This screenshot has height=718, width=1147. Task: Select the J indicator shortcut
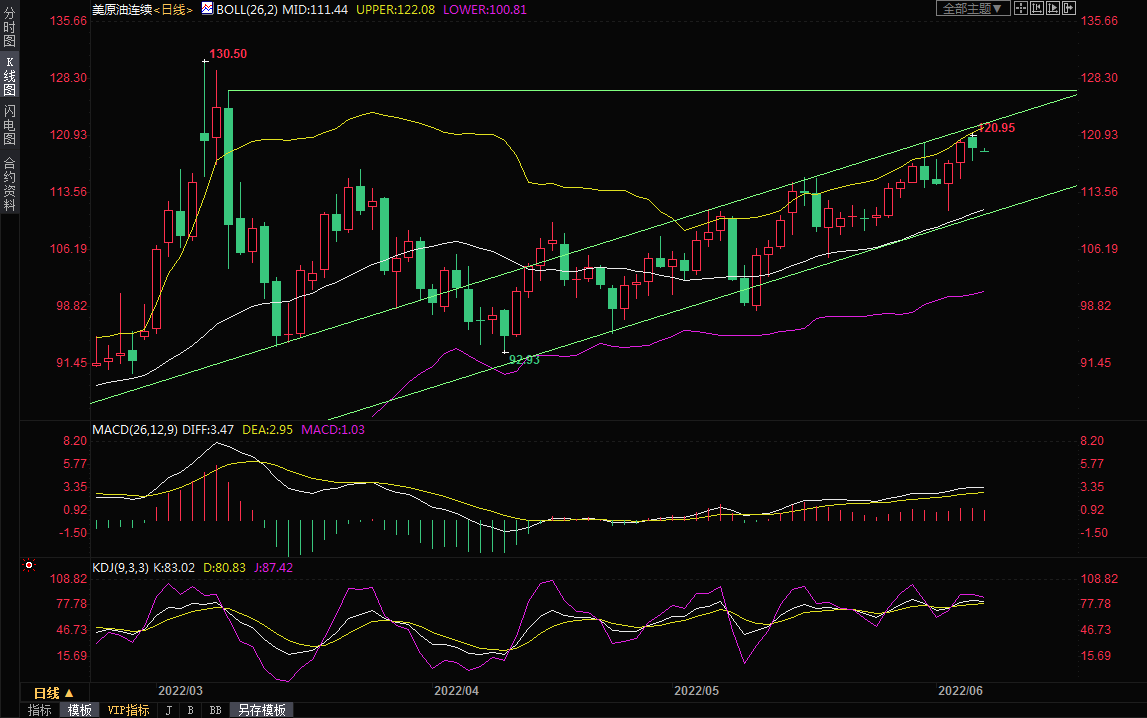(x=168, y=710)
